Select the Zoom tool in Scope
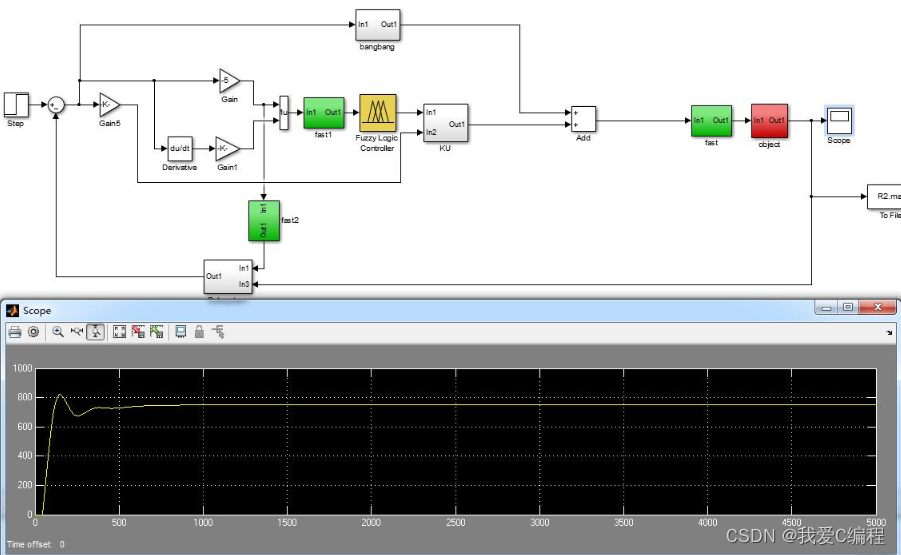 pyautogui.click(x=58, y=332)
